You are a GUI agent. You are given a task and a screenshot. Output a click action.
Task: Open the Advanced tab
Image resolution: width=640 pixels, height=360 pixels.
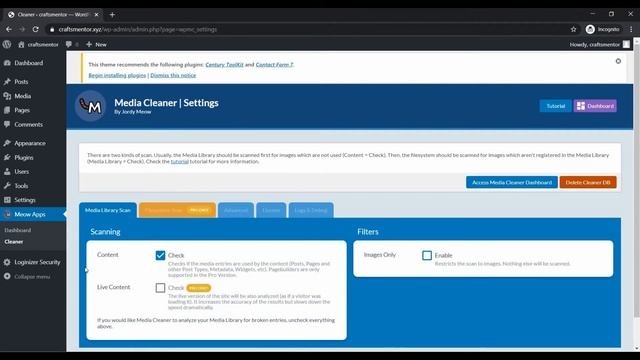(236, 210)
